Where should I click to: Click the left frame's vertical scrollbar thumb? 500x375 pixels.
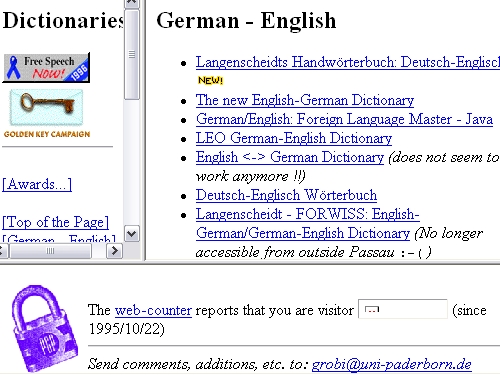pyautogui.click(x=132, y=54)
